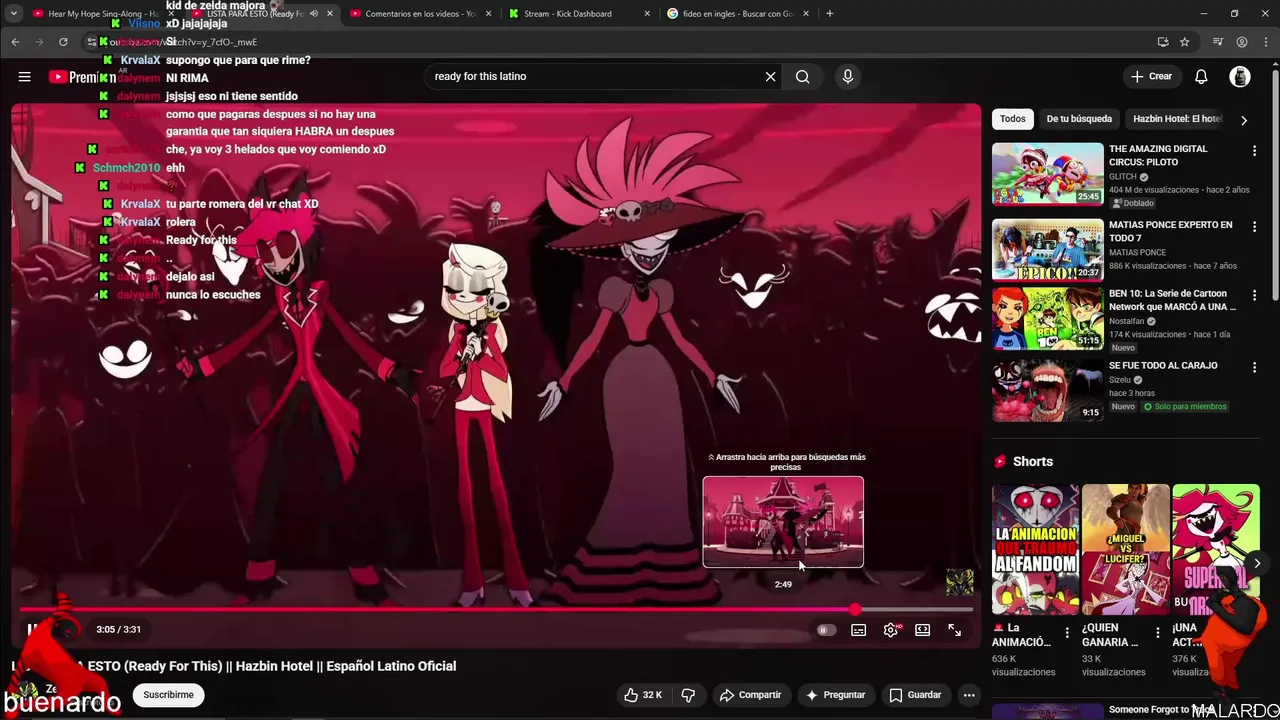Clear the search box with the X icon

[770, 77]
